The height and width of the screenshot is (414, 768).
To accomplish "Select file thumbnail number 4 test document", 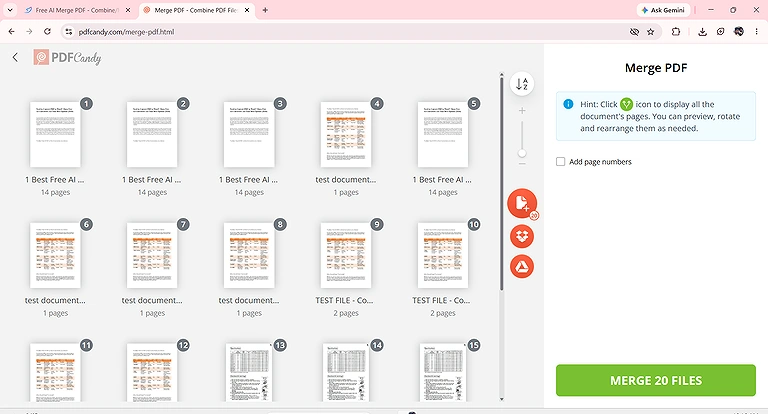I will 346,134.
